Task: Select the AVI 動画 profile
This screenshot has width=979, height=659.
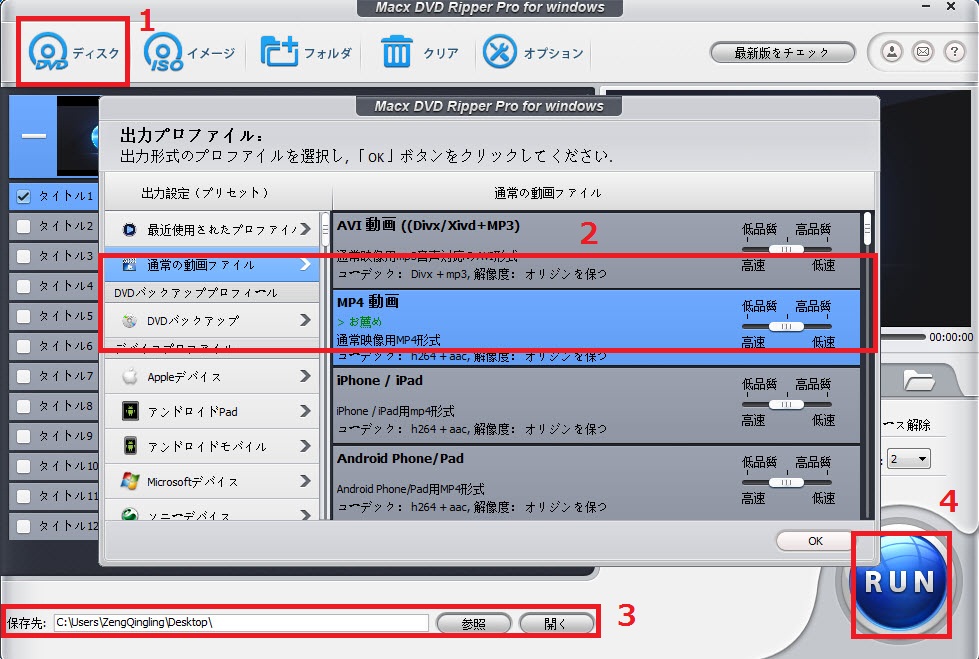Action: tap(596, 250)
